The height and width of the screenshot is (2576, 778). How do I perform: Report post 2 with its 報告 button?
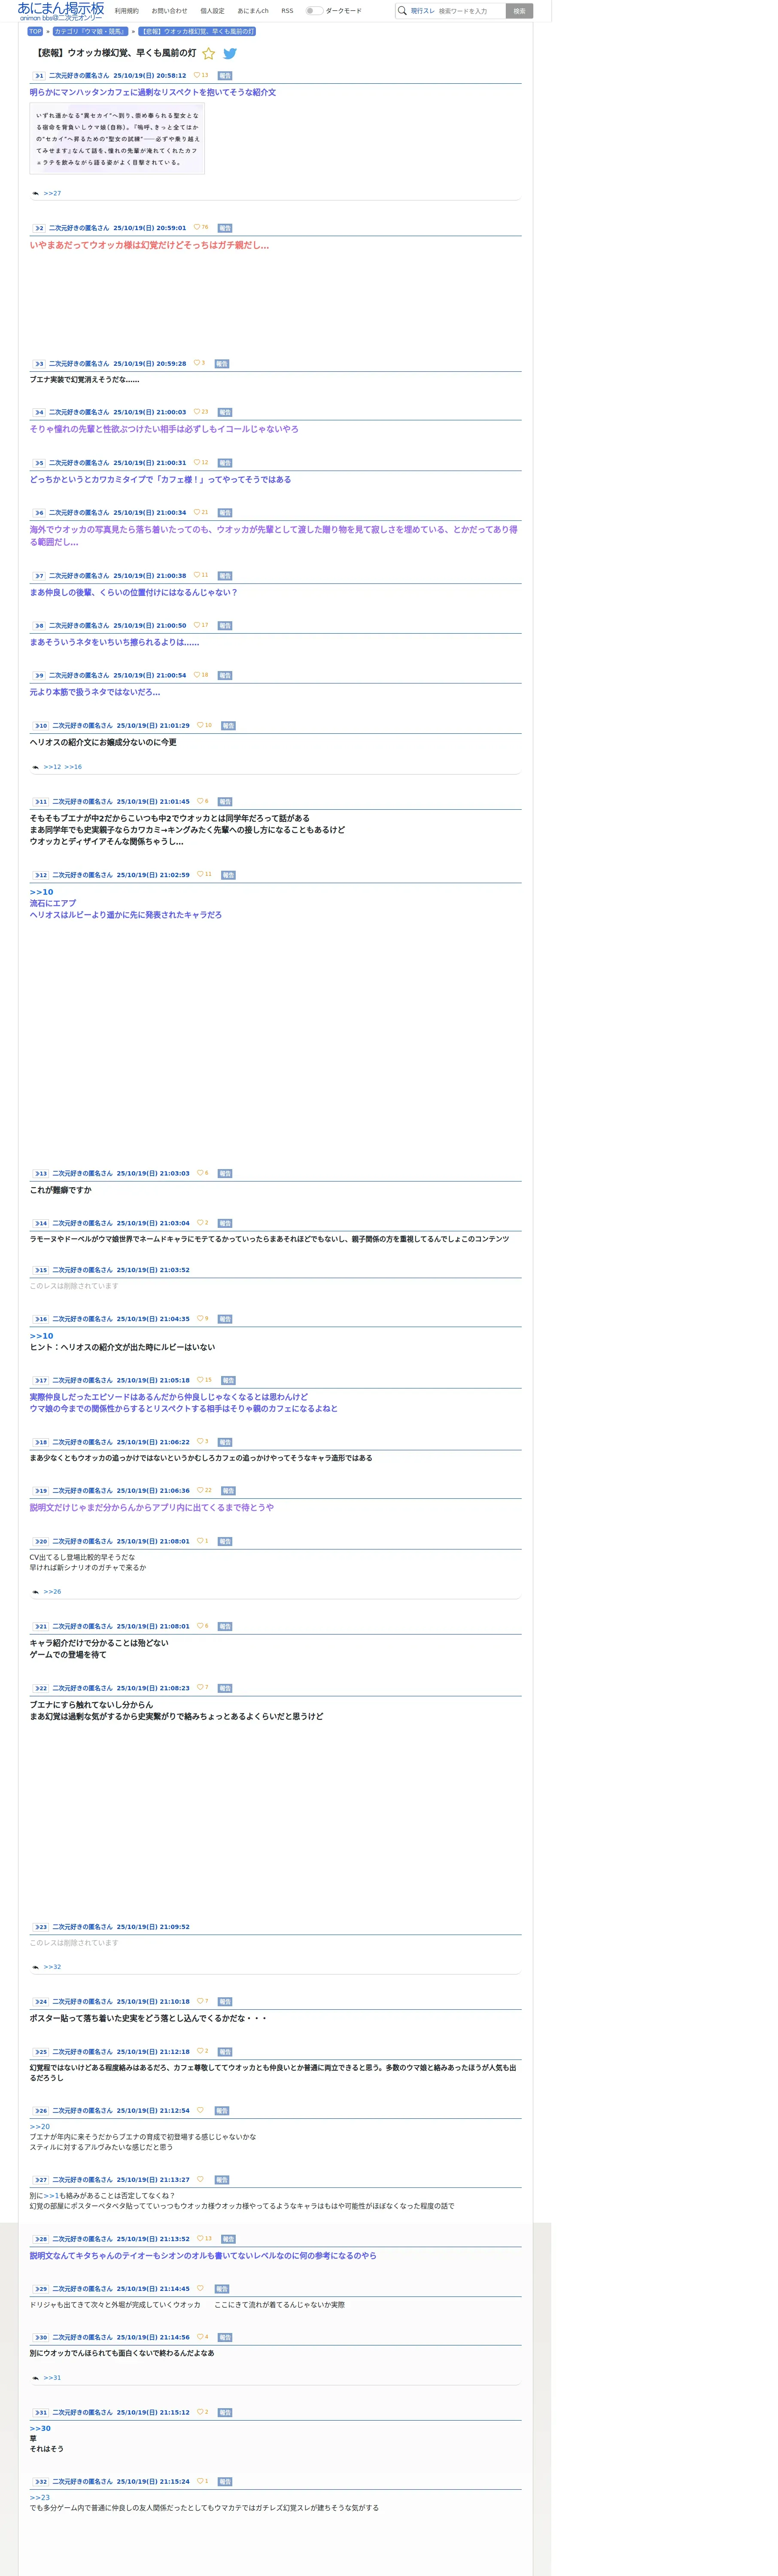click(225, 228)
